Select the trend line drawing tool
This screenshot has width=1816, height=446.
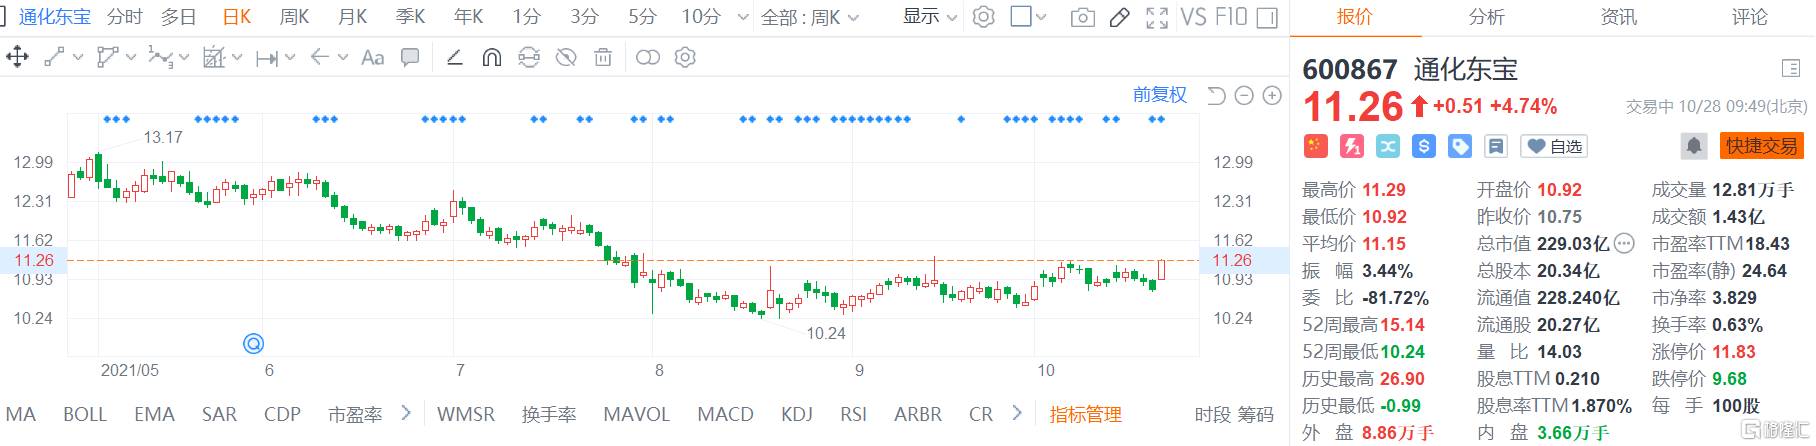click(54, 57)
